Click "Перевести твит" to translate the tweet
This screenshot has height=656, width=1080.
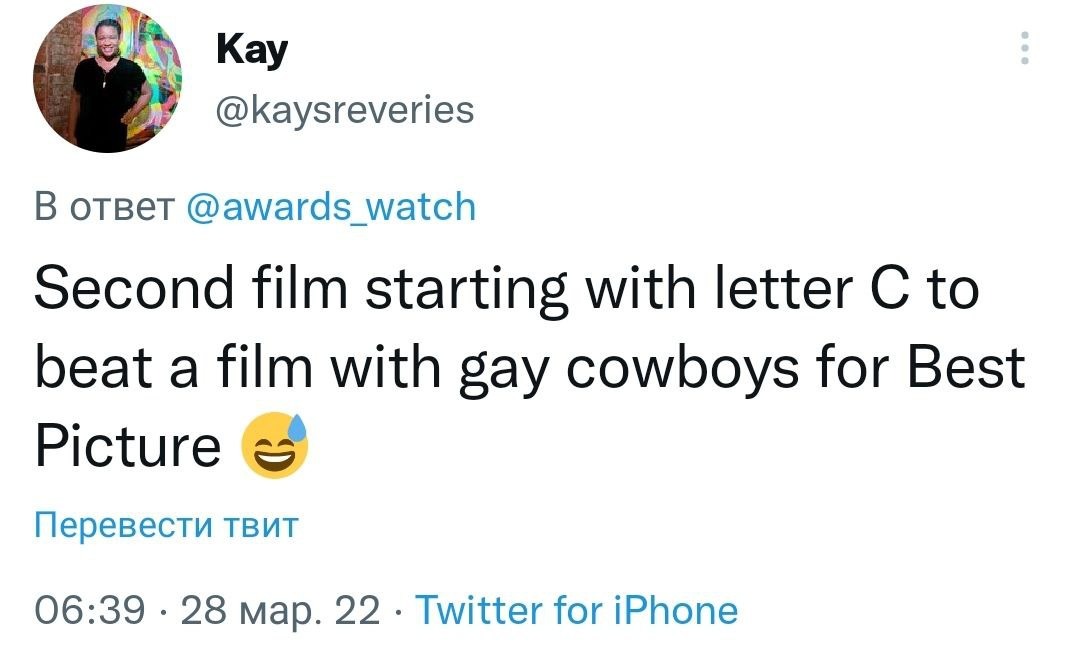click(166, 525)
